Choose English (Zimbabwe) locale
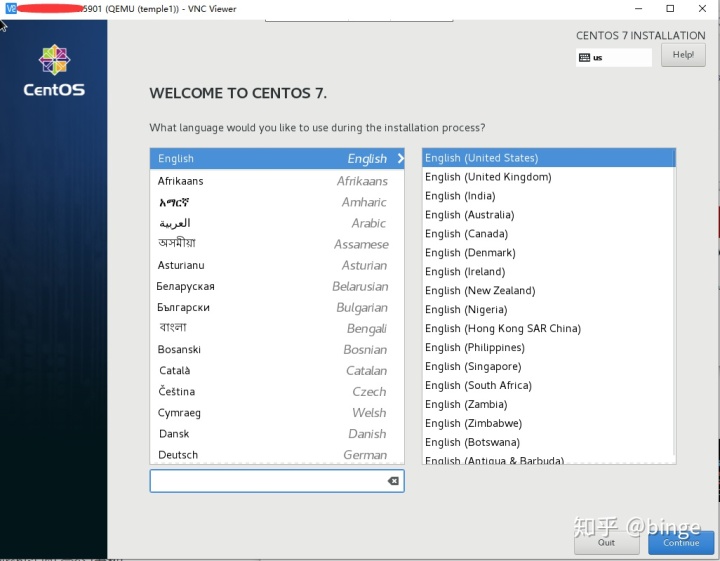The height and width of the screenshot is (561, 720). click(548, 423)
